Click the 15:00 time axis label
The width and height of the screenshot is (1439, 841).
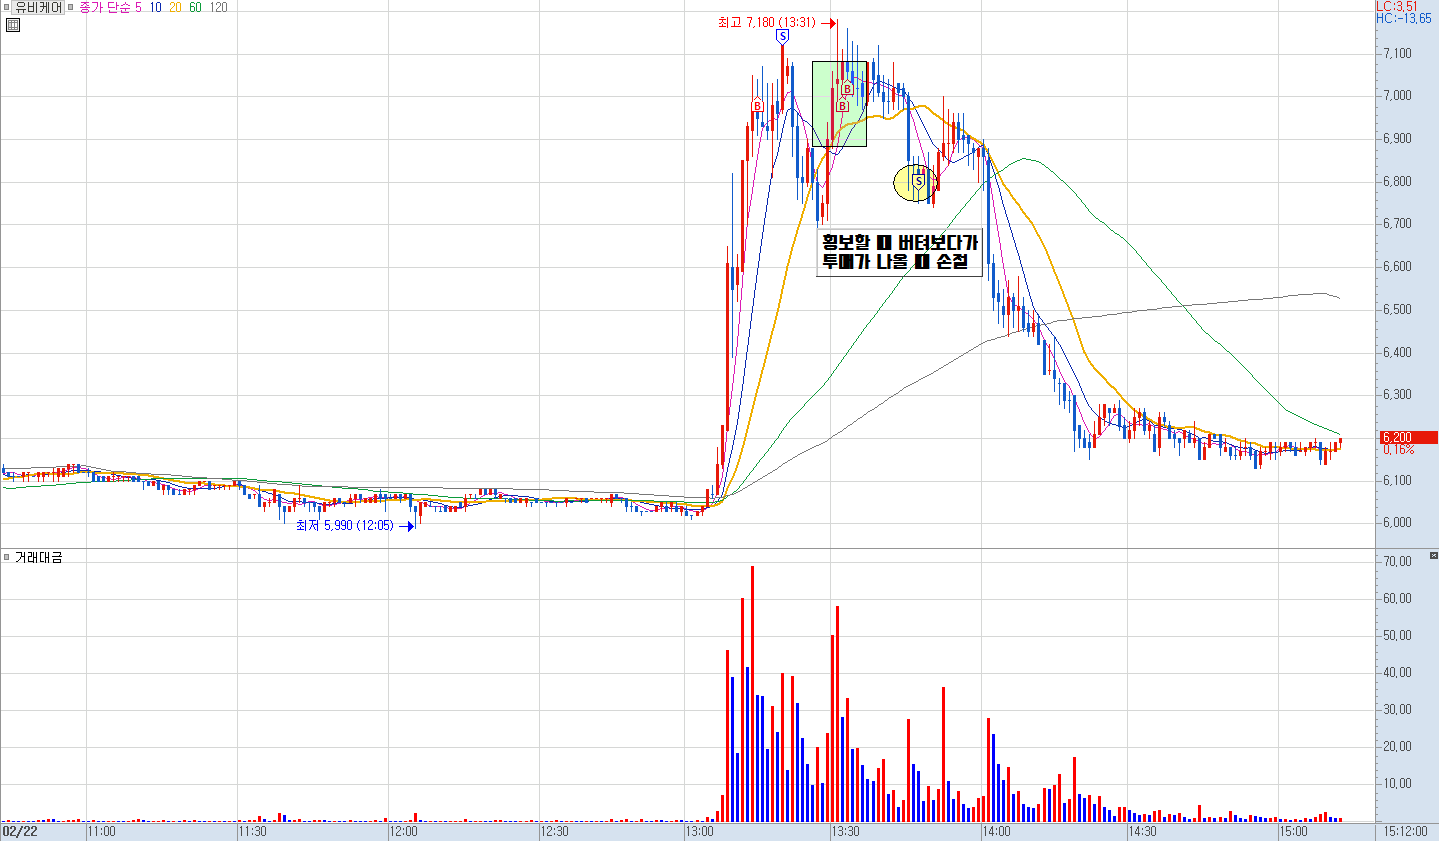[x=1293, y=831]
